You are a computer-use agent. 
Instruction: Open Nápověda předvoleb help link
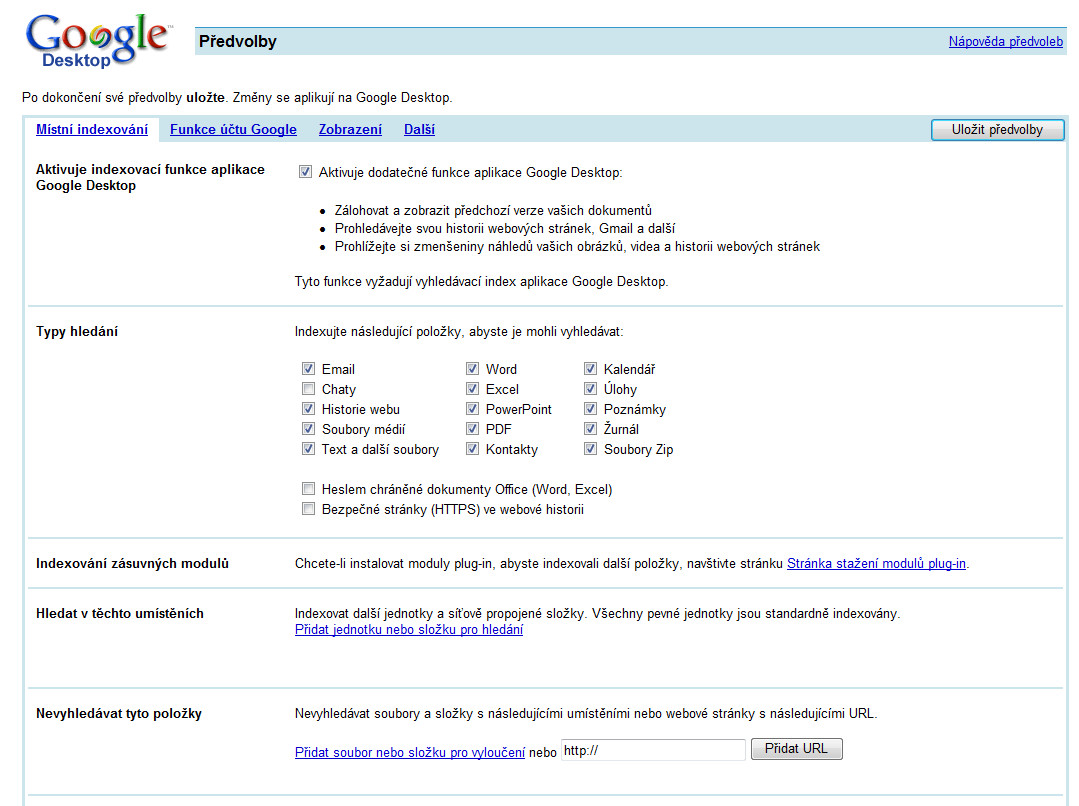click(1005, 41)
